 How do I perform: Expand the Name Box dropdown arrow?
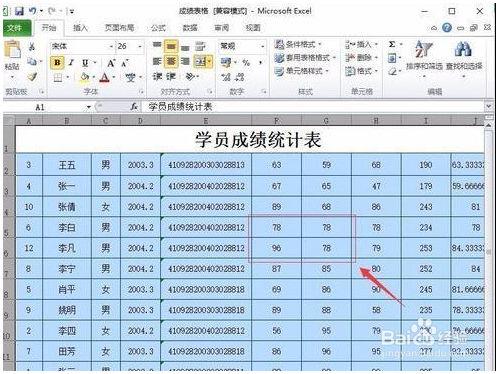click(89, 107)
